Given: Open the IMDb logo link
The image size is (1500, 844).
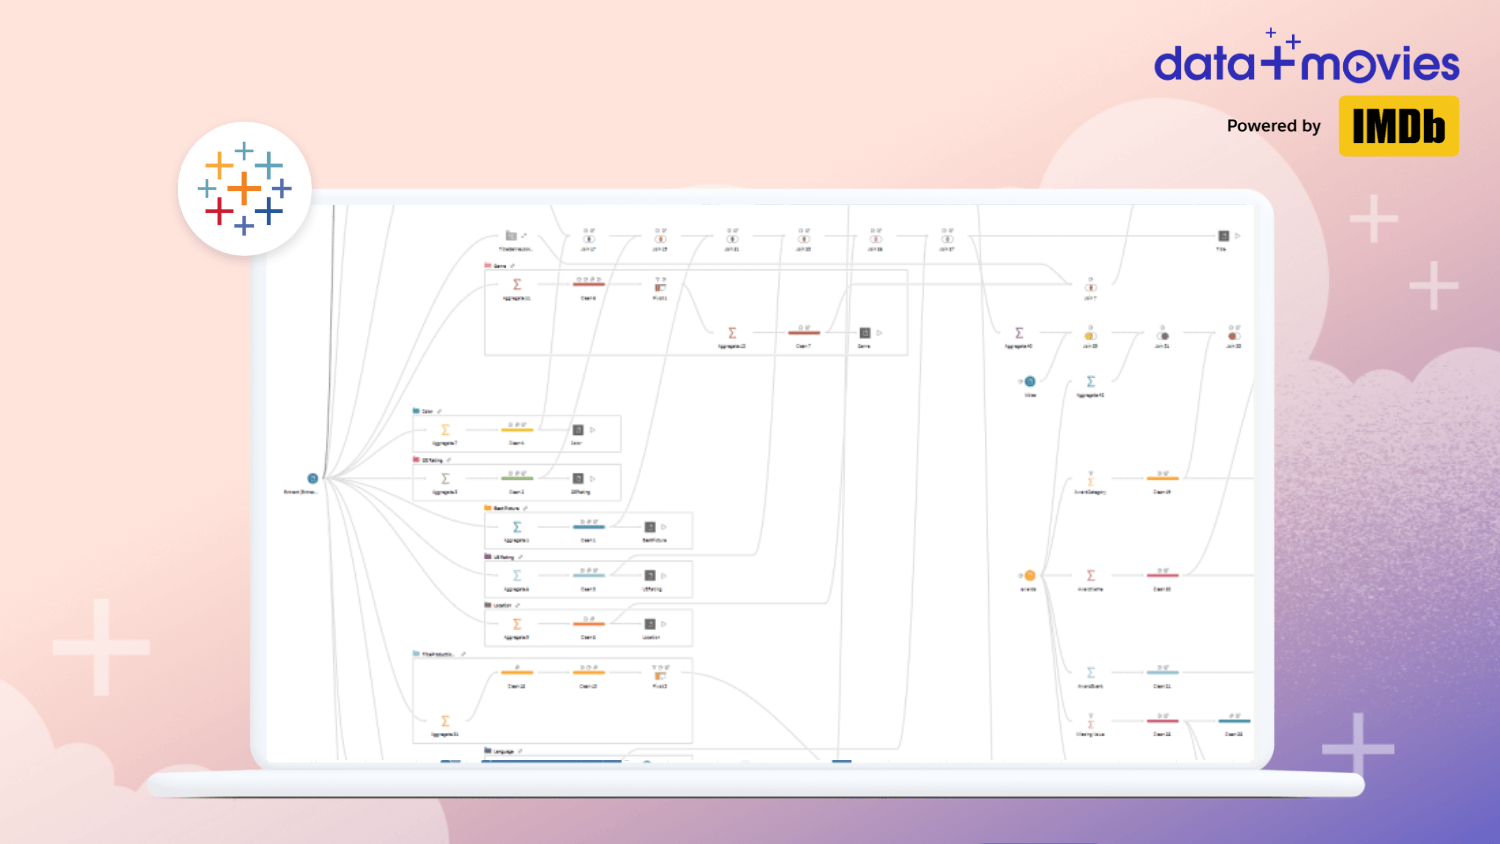Looking at the screenshot, I should [1398, 126].
